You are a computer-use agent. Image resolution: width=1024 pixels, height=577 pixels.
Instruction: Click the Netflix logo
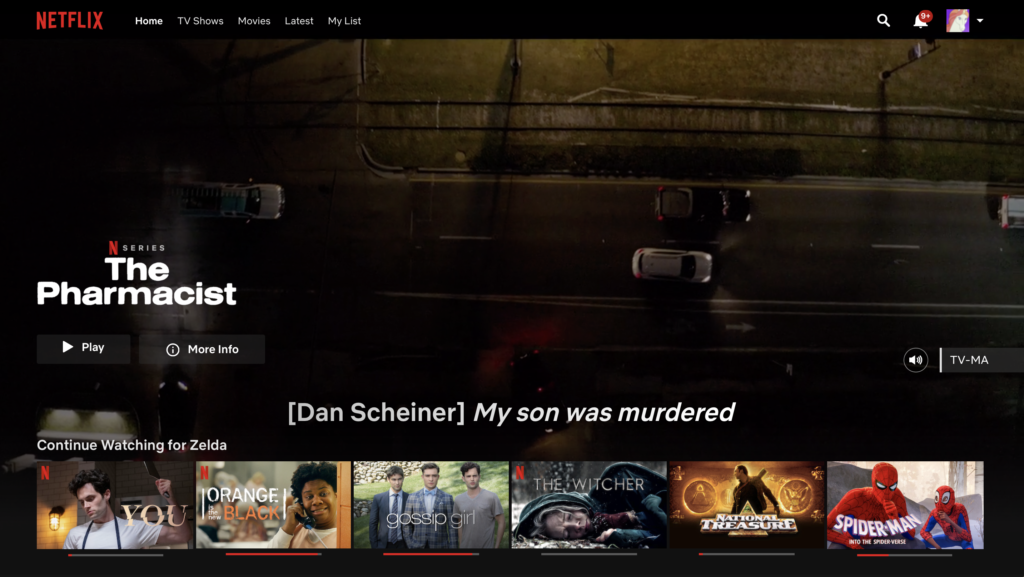click(70, 21)
